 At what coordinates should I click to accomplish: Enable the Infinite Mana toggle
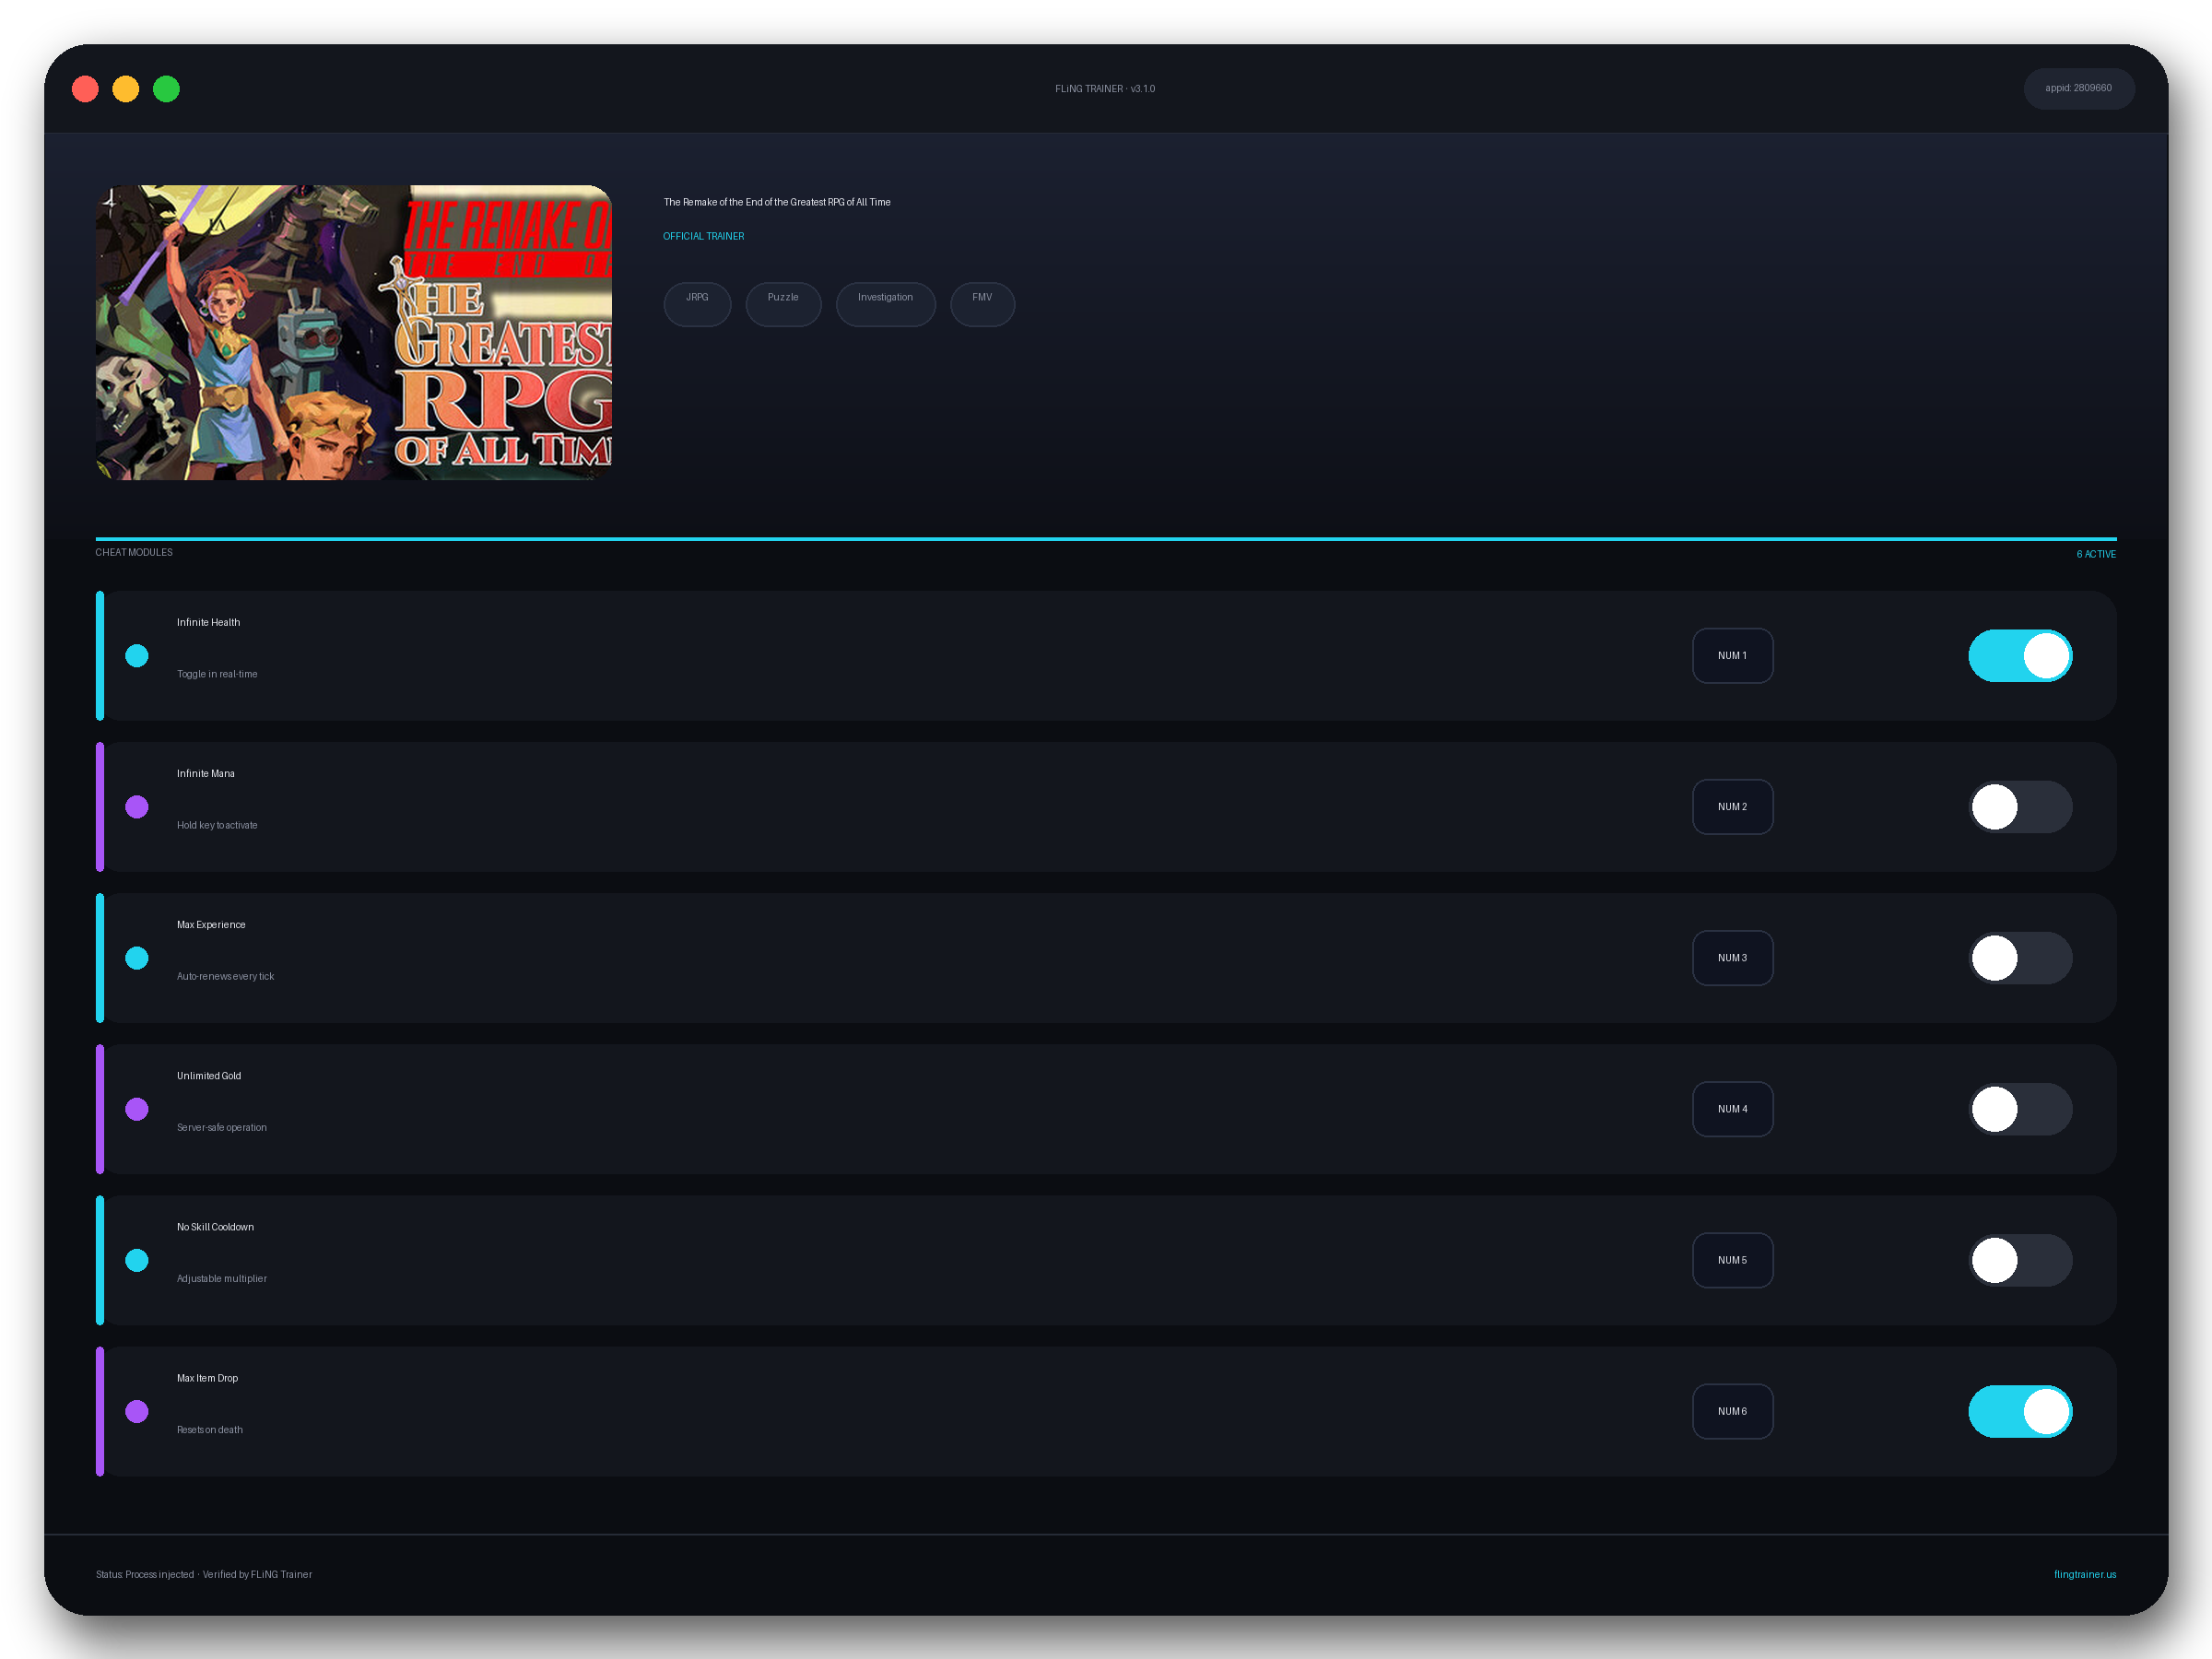tap(2020, 807)
